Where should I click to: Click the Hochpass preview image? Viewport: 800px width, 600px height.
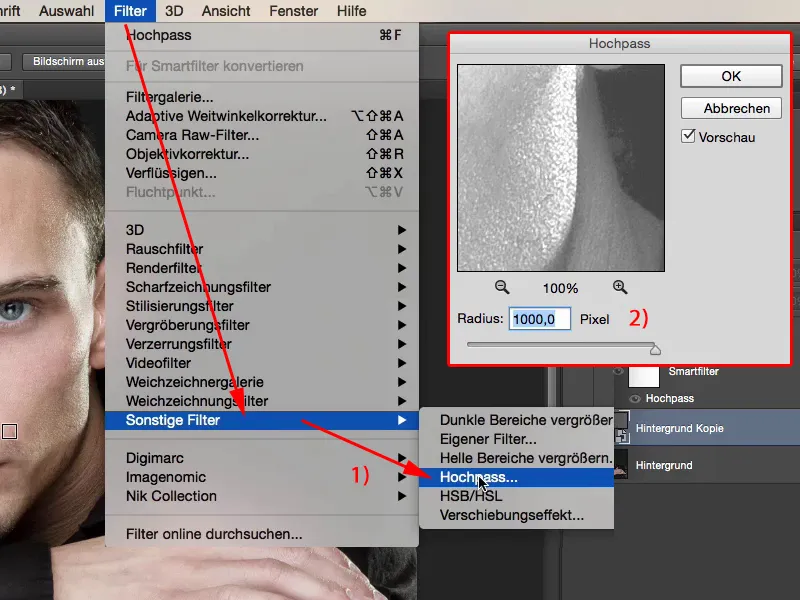coord(561,168)
